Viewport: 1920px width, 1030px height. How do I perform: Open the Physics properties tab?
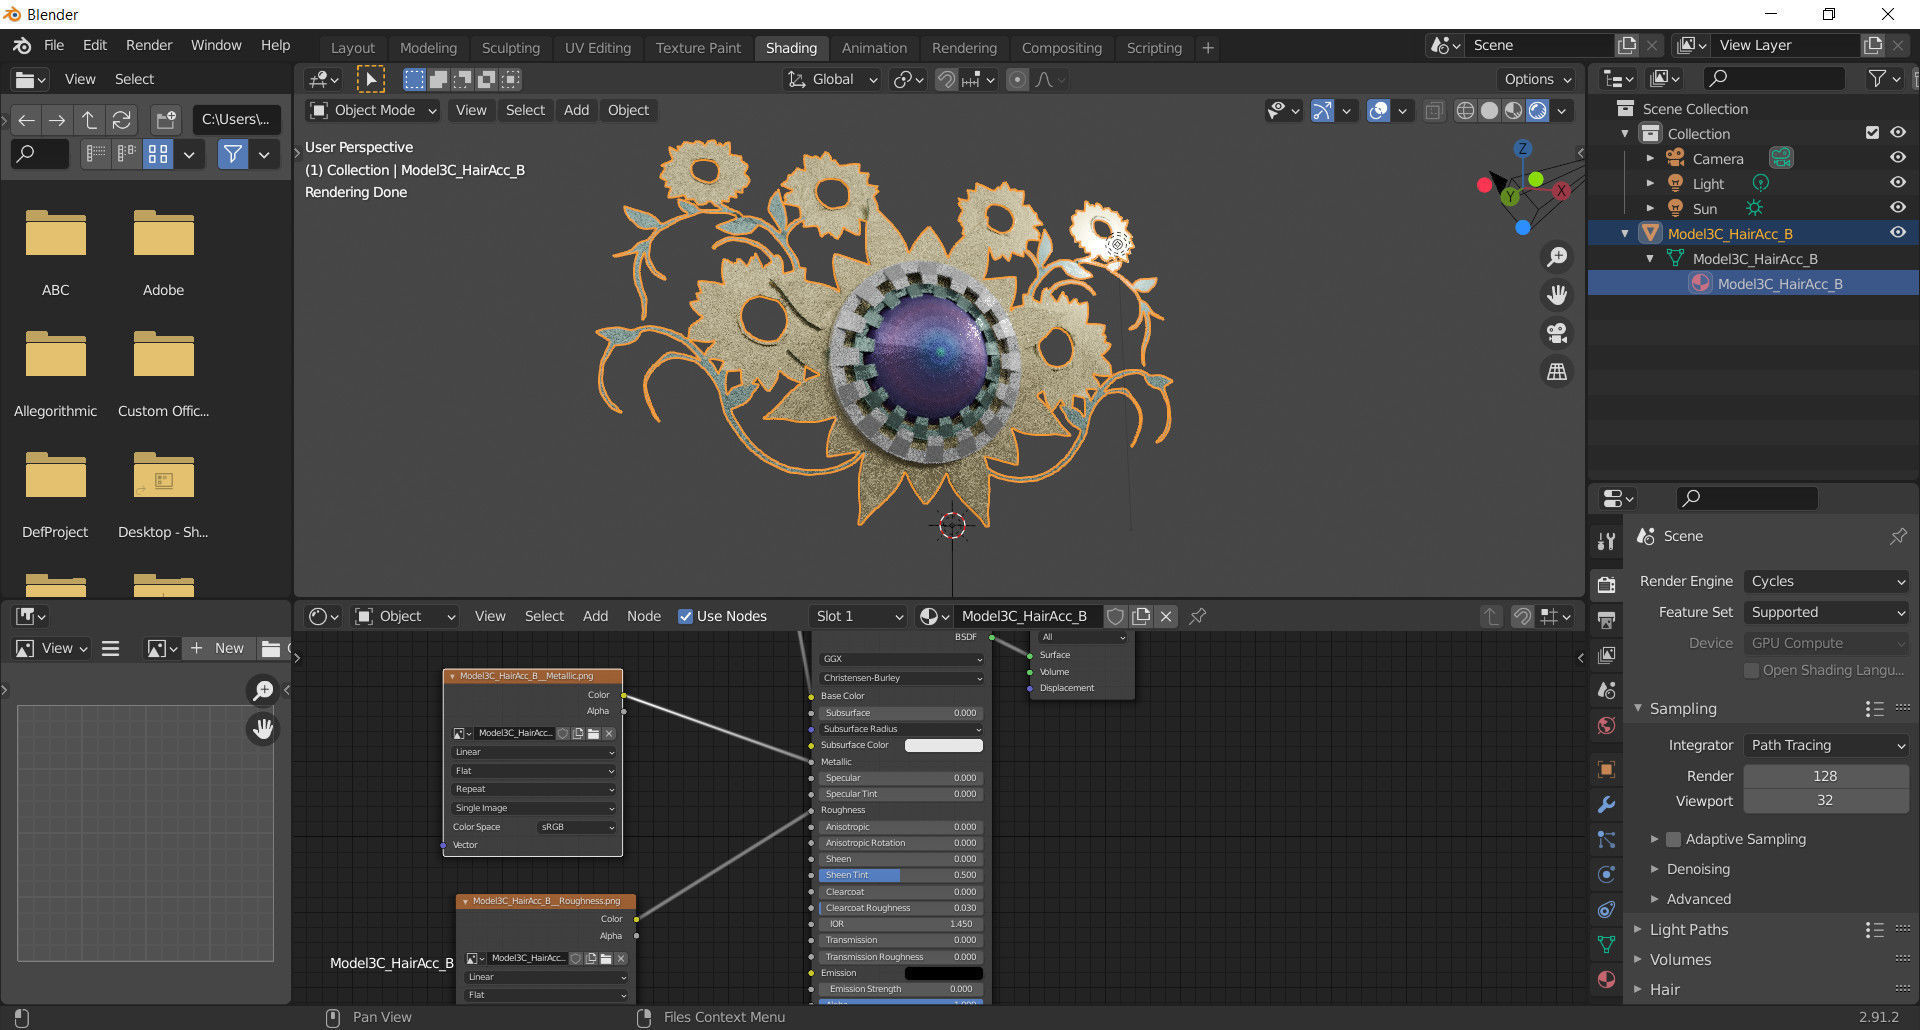tap(1606, 874)
